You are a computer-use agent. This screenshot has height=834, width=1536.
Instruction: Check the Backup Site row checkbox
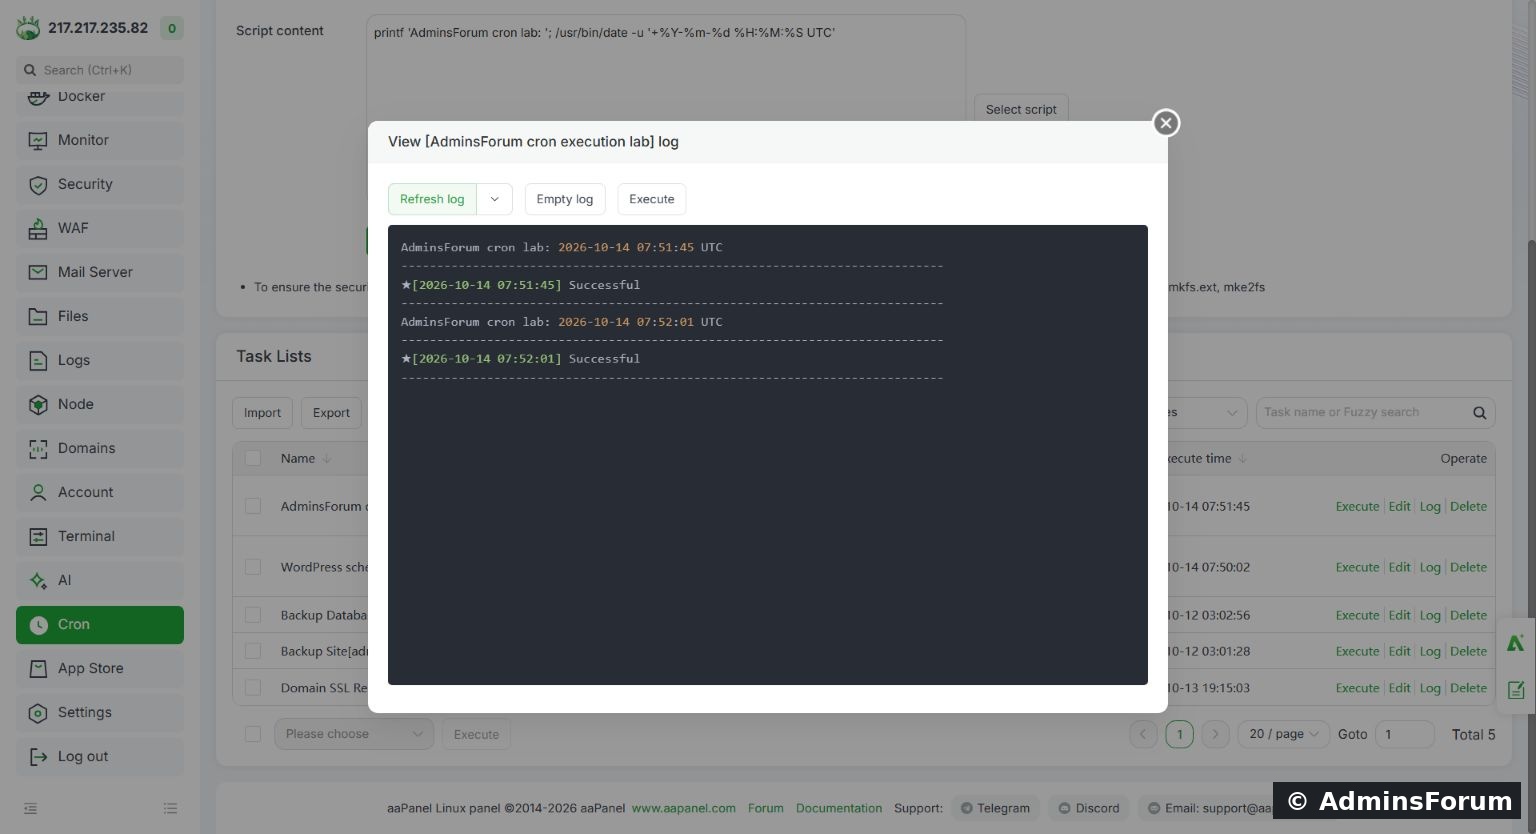coord(253,651)
